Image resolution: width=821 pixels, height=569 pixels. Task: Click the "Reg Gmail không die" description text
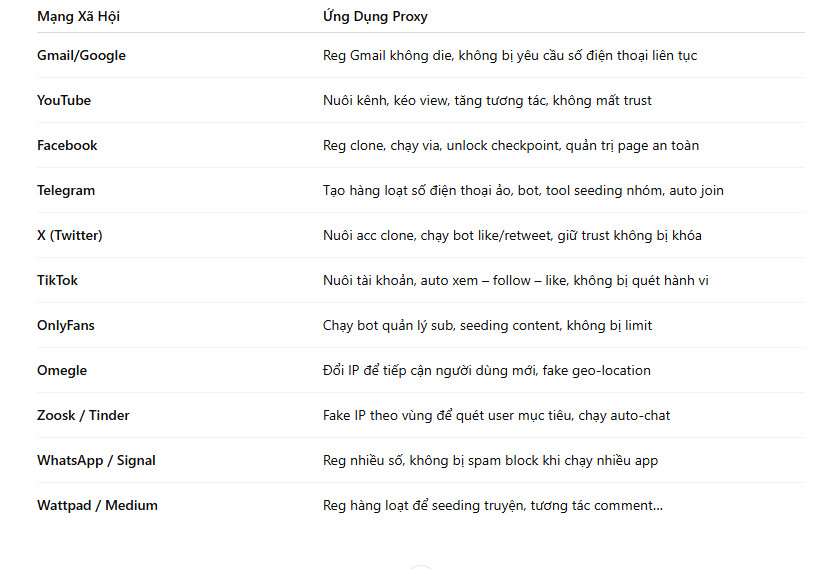click(510, 55)
